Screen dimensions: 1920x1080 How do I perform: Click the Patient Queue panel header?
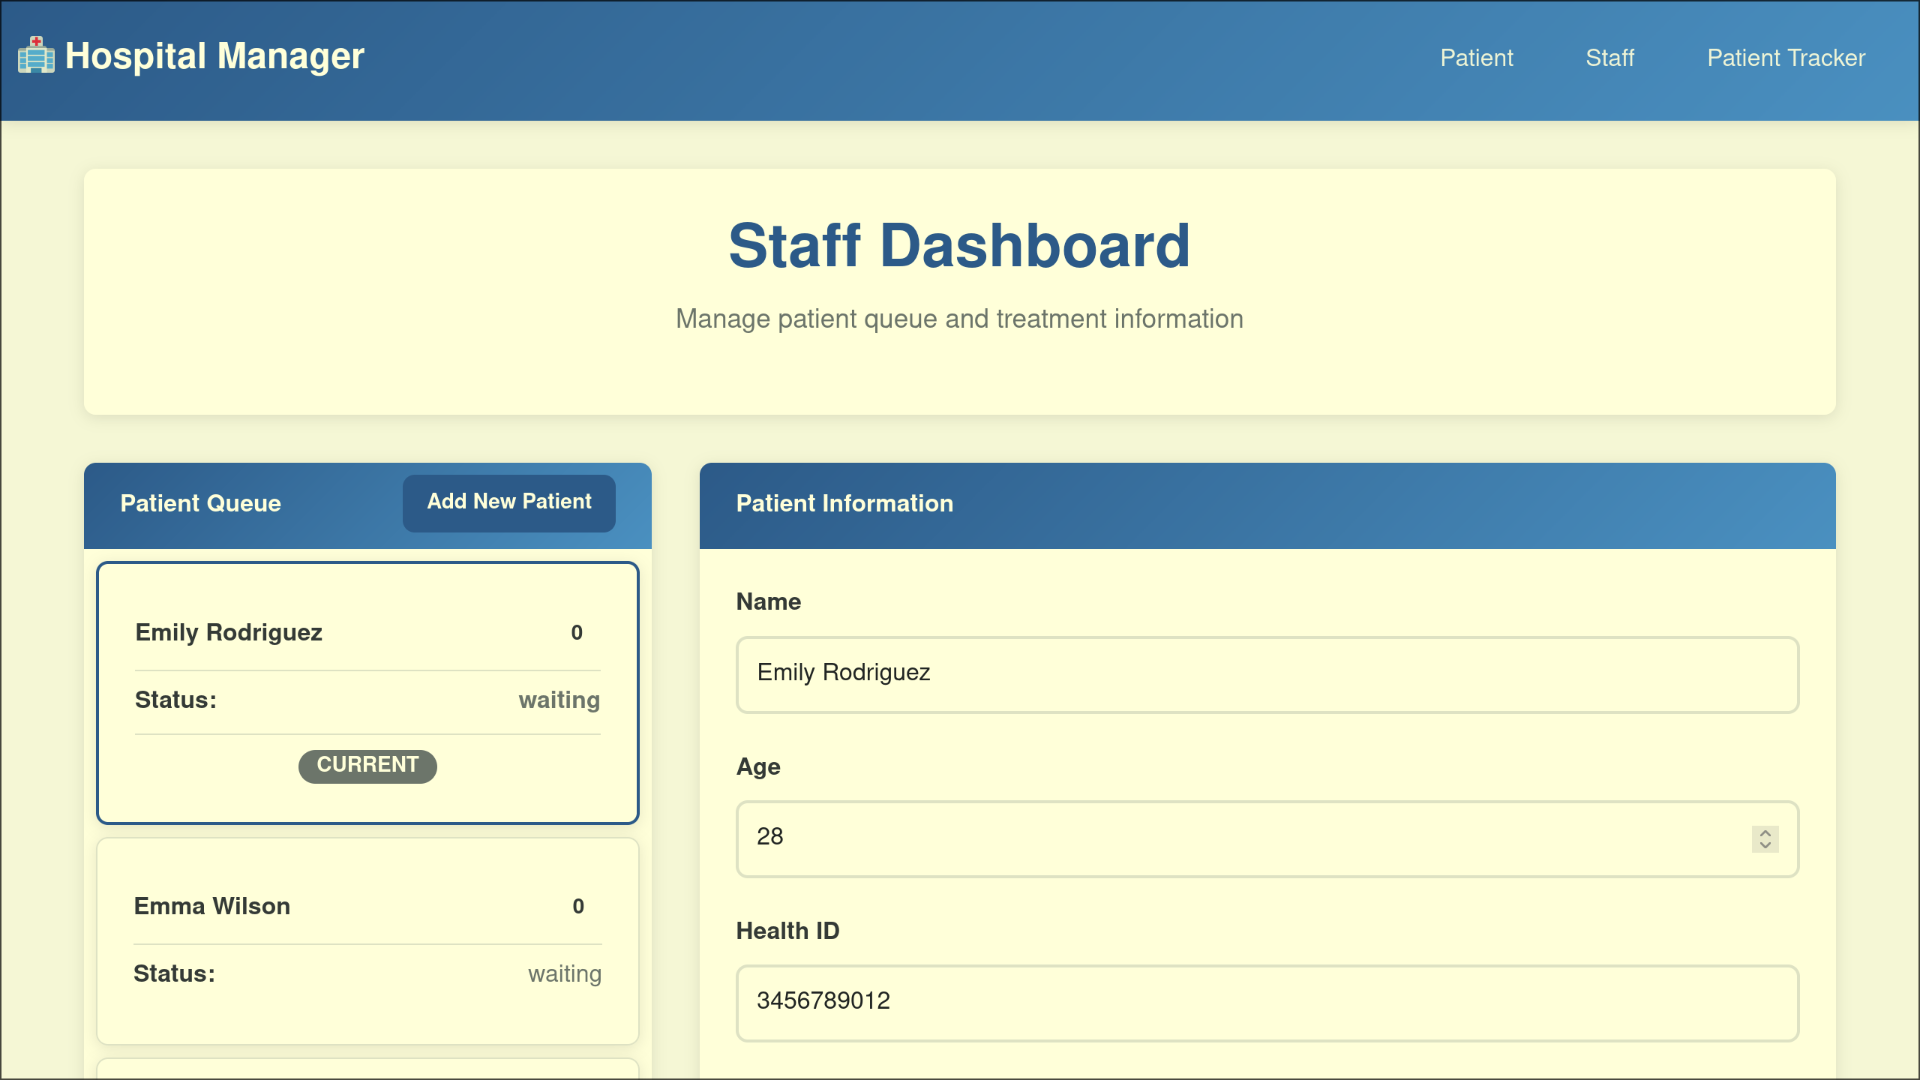(x=200, y=504)
